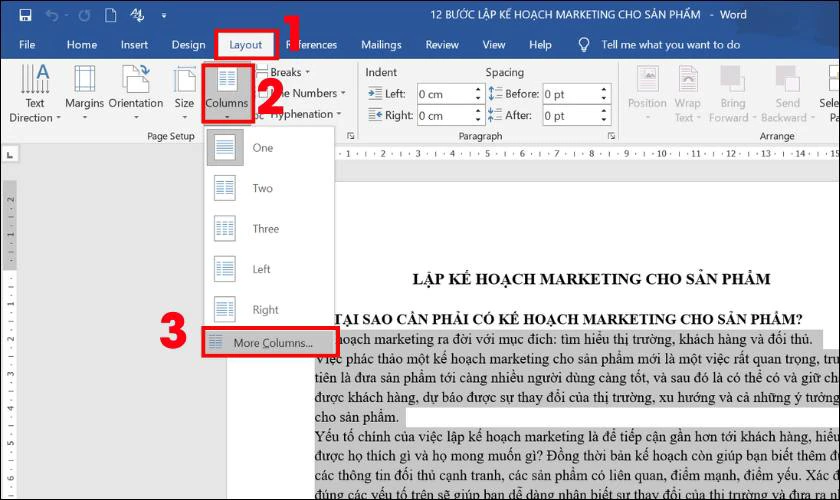Open the Line Numbers dropdown
This screenshot has width=840, height=500.
tap(303, 93)
